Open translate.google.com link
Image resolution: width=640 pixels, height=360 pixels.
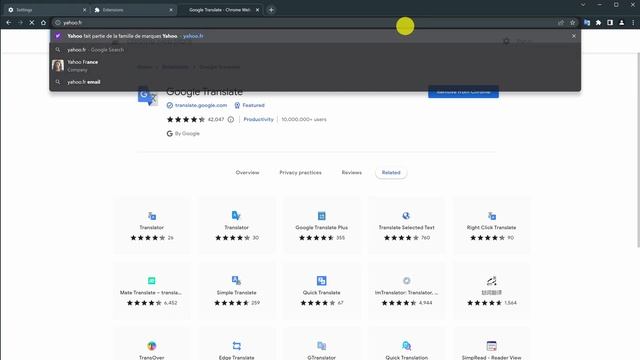tap(200, 105)
